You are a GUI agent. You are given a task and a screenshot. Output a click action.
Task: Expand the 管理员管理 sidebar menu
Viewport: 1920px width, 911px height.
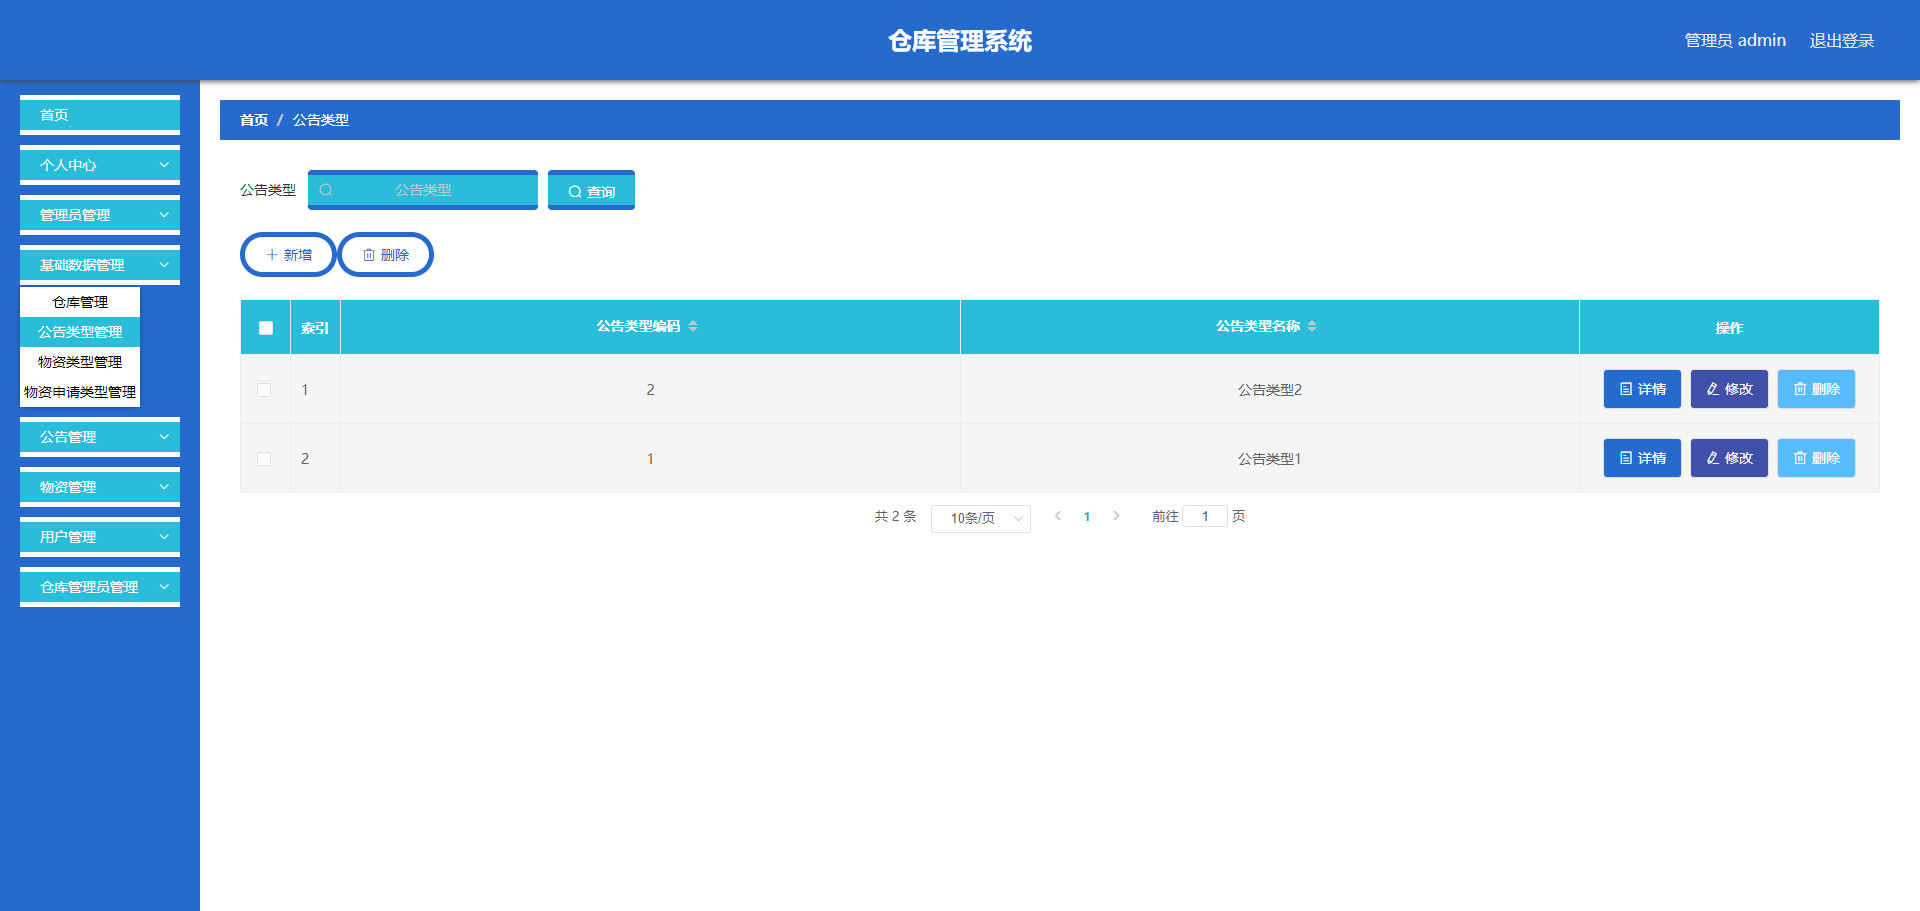point(100,215)
